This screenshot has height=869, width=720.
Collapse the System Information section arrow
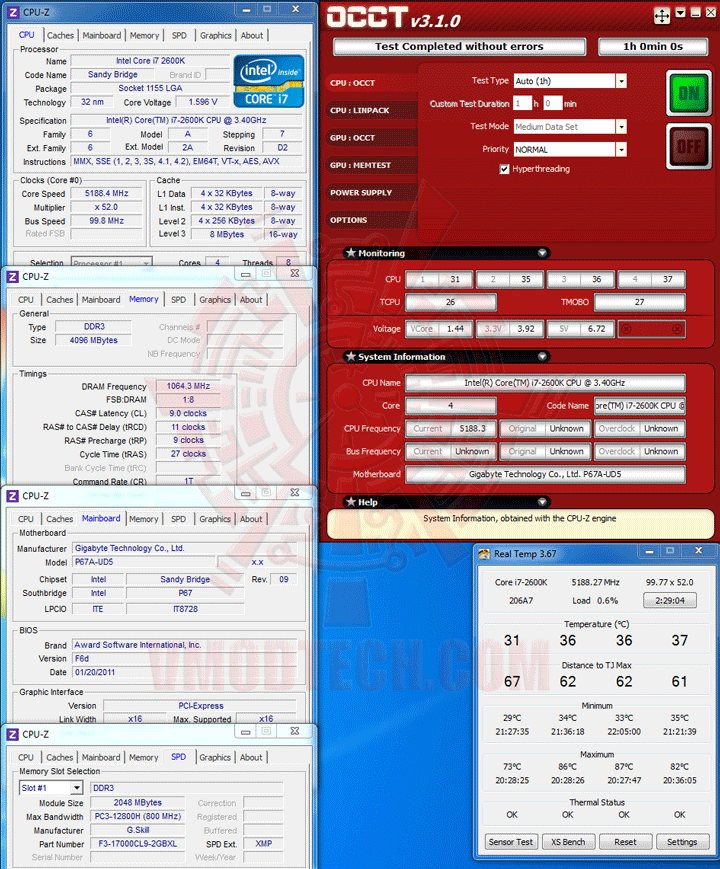542,357
